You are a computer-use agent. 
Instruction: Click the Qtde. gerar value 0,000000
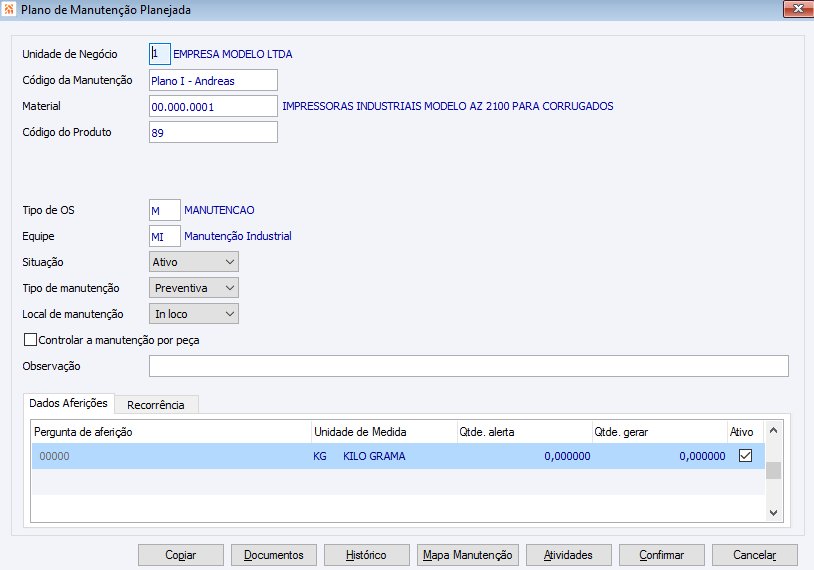(702, 456)
